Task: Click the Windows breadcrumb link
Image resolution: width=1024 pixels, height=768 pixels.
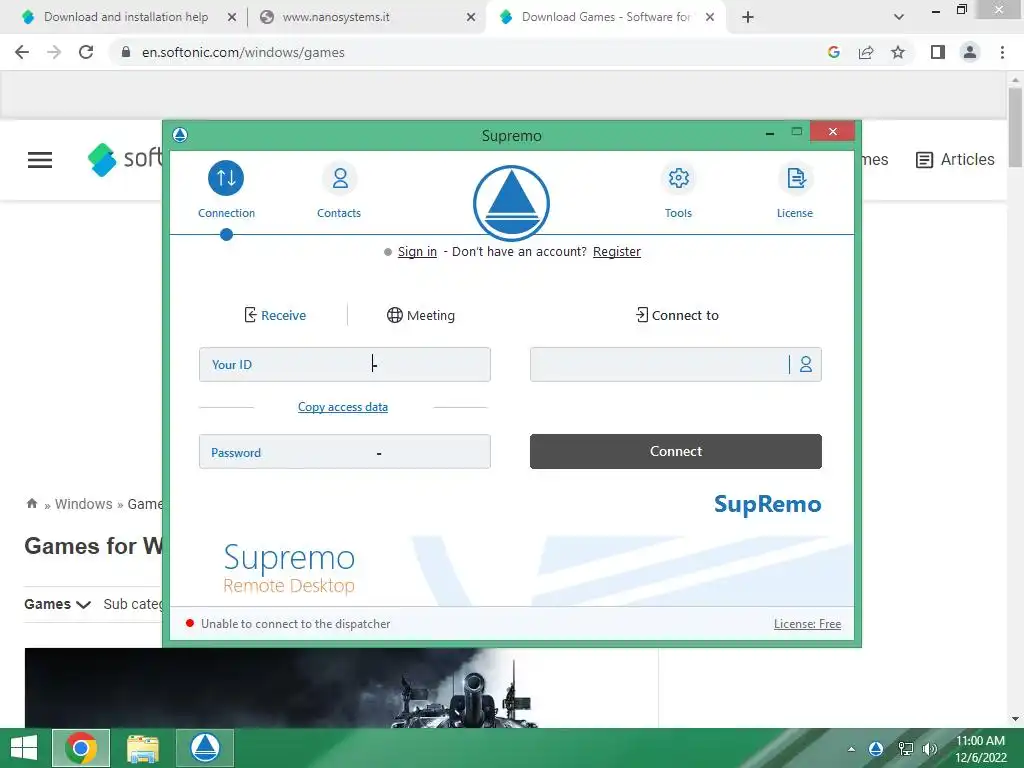Action: click(84, 504)
